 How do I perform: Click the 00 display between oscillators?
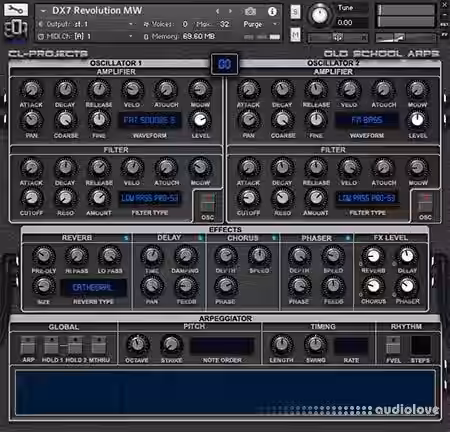[224, 64]
